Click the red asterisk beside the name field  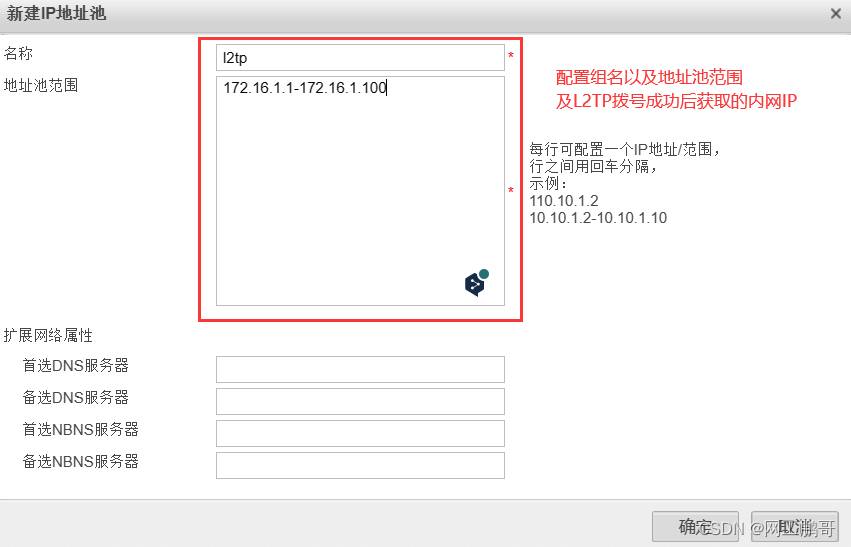[x=511, y=55]
